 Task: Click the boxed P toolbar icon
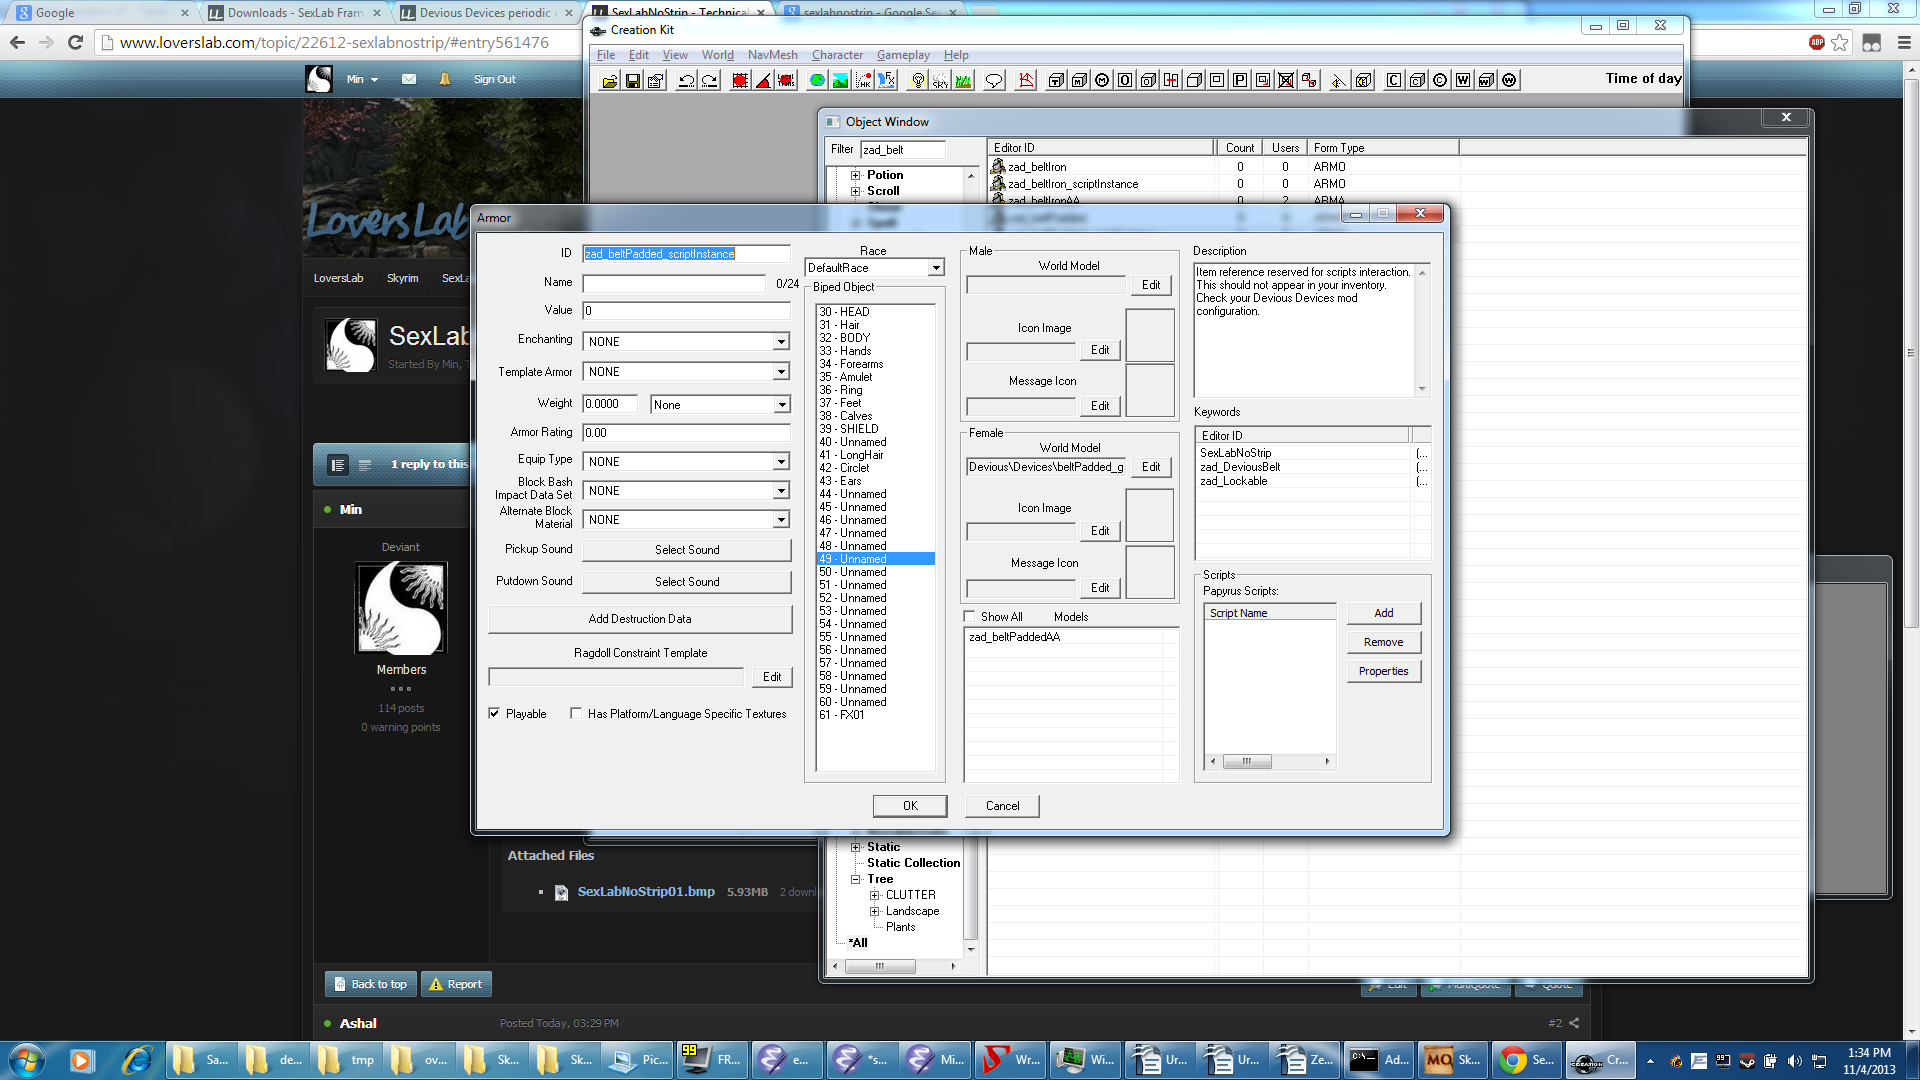pos(1240,80)
